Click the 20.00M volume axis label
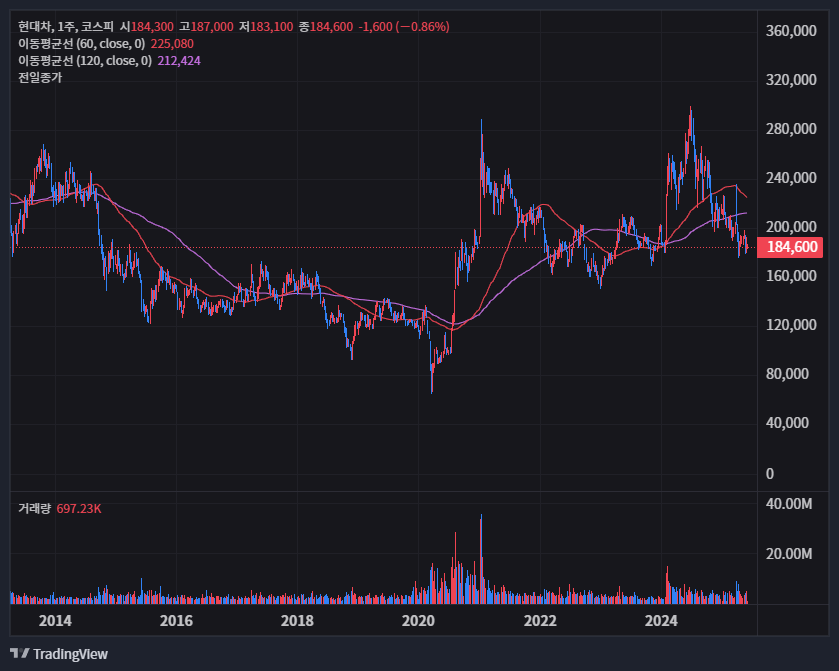This screenshot has width=839, height=671. coord(789,554)
